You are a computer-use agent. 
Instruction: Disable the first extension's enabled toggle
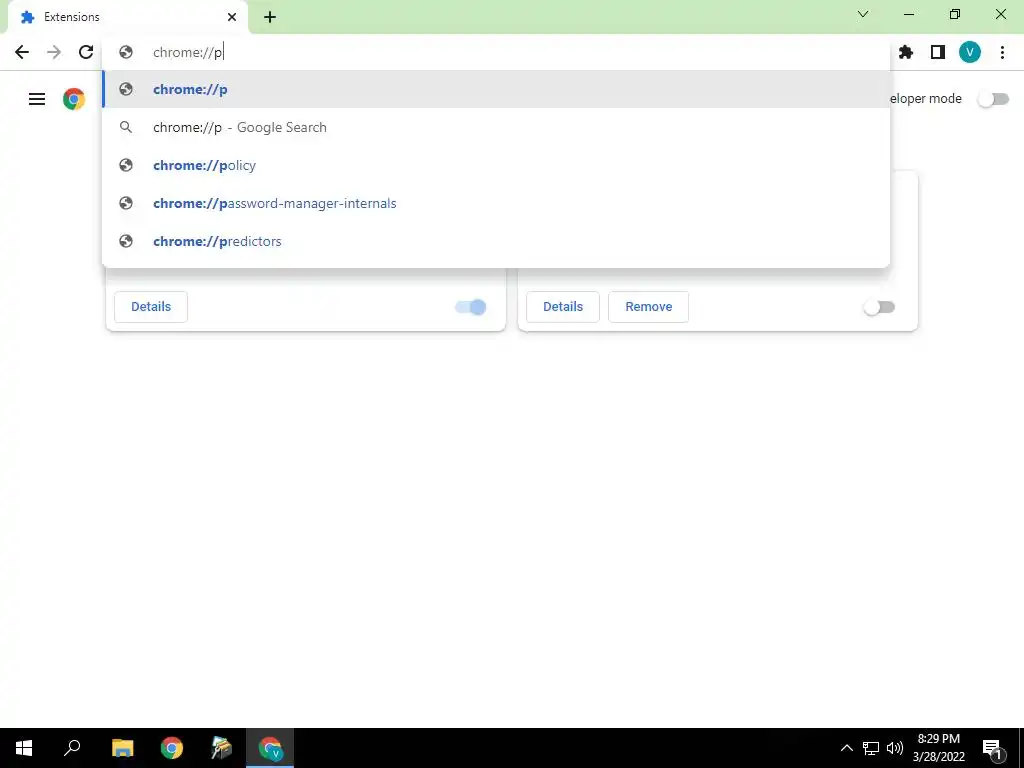(471, 307)
